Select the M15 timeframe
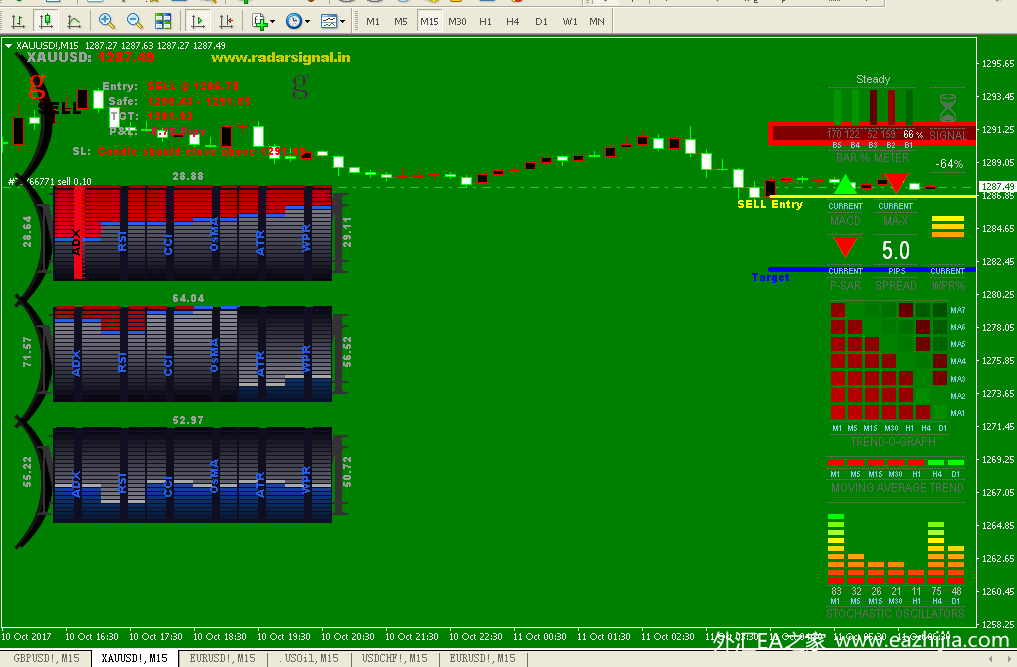 click(x=429, y=21)
